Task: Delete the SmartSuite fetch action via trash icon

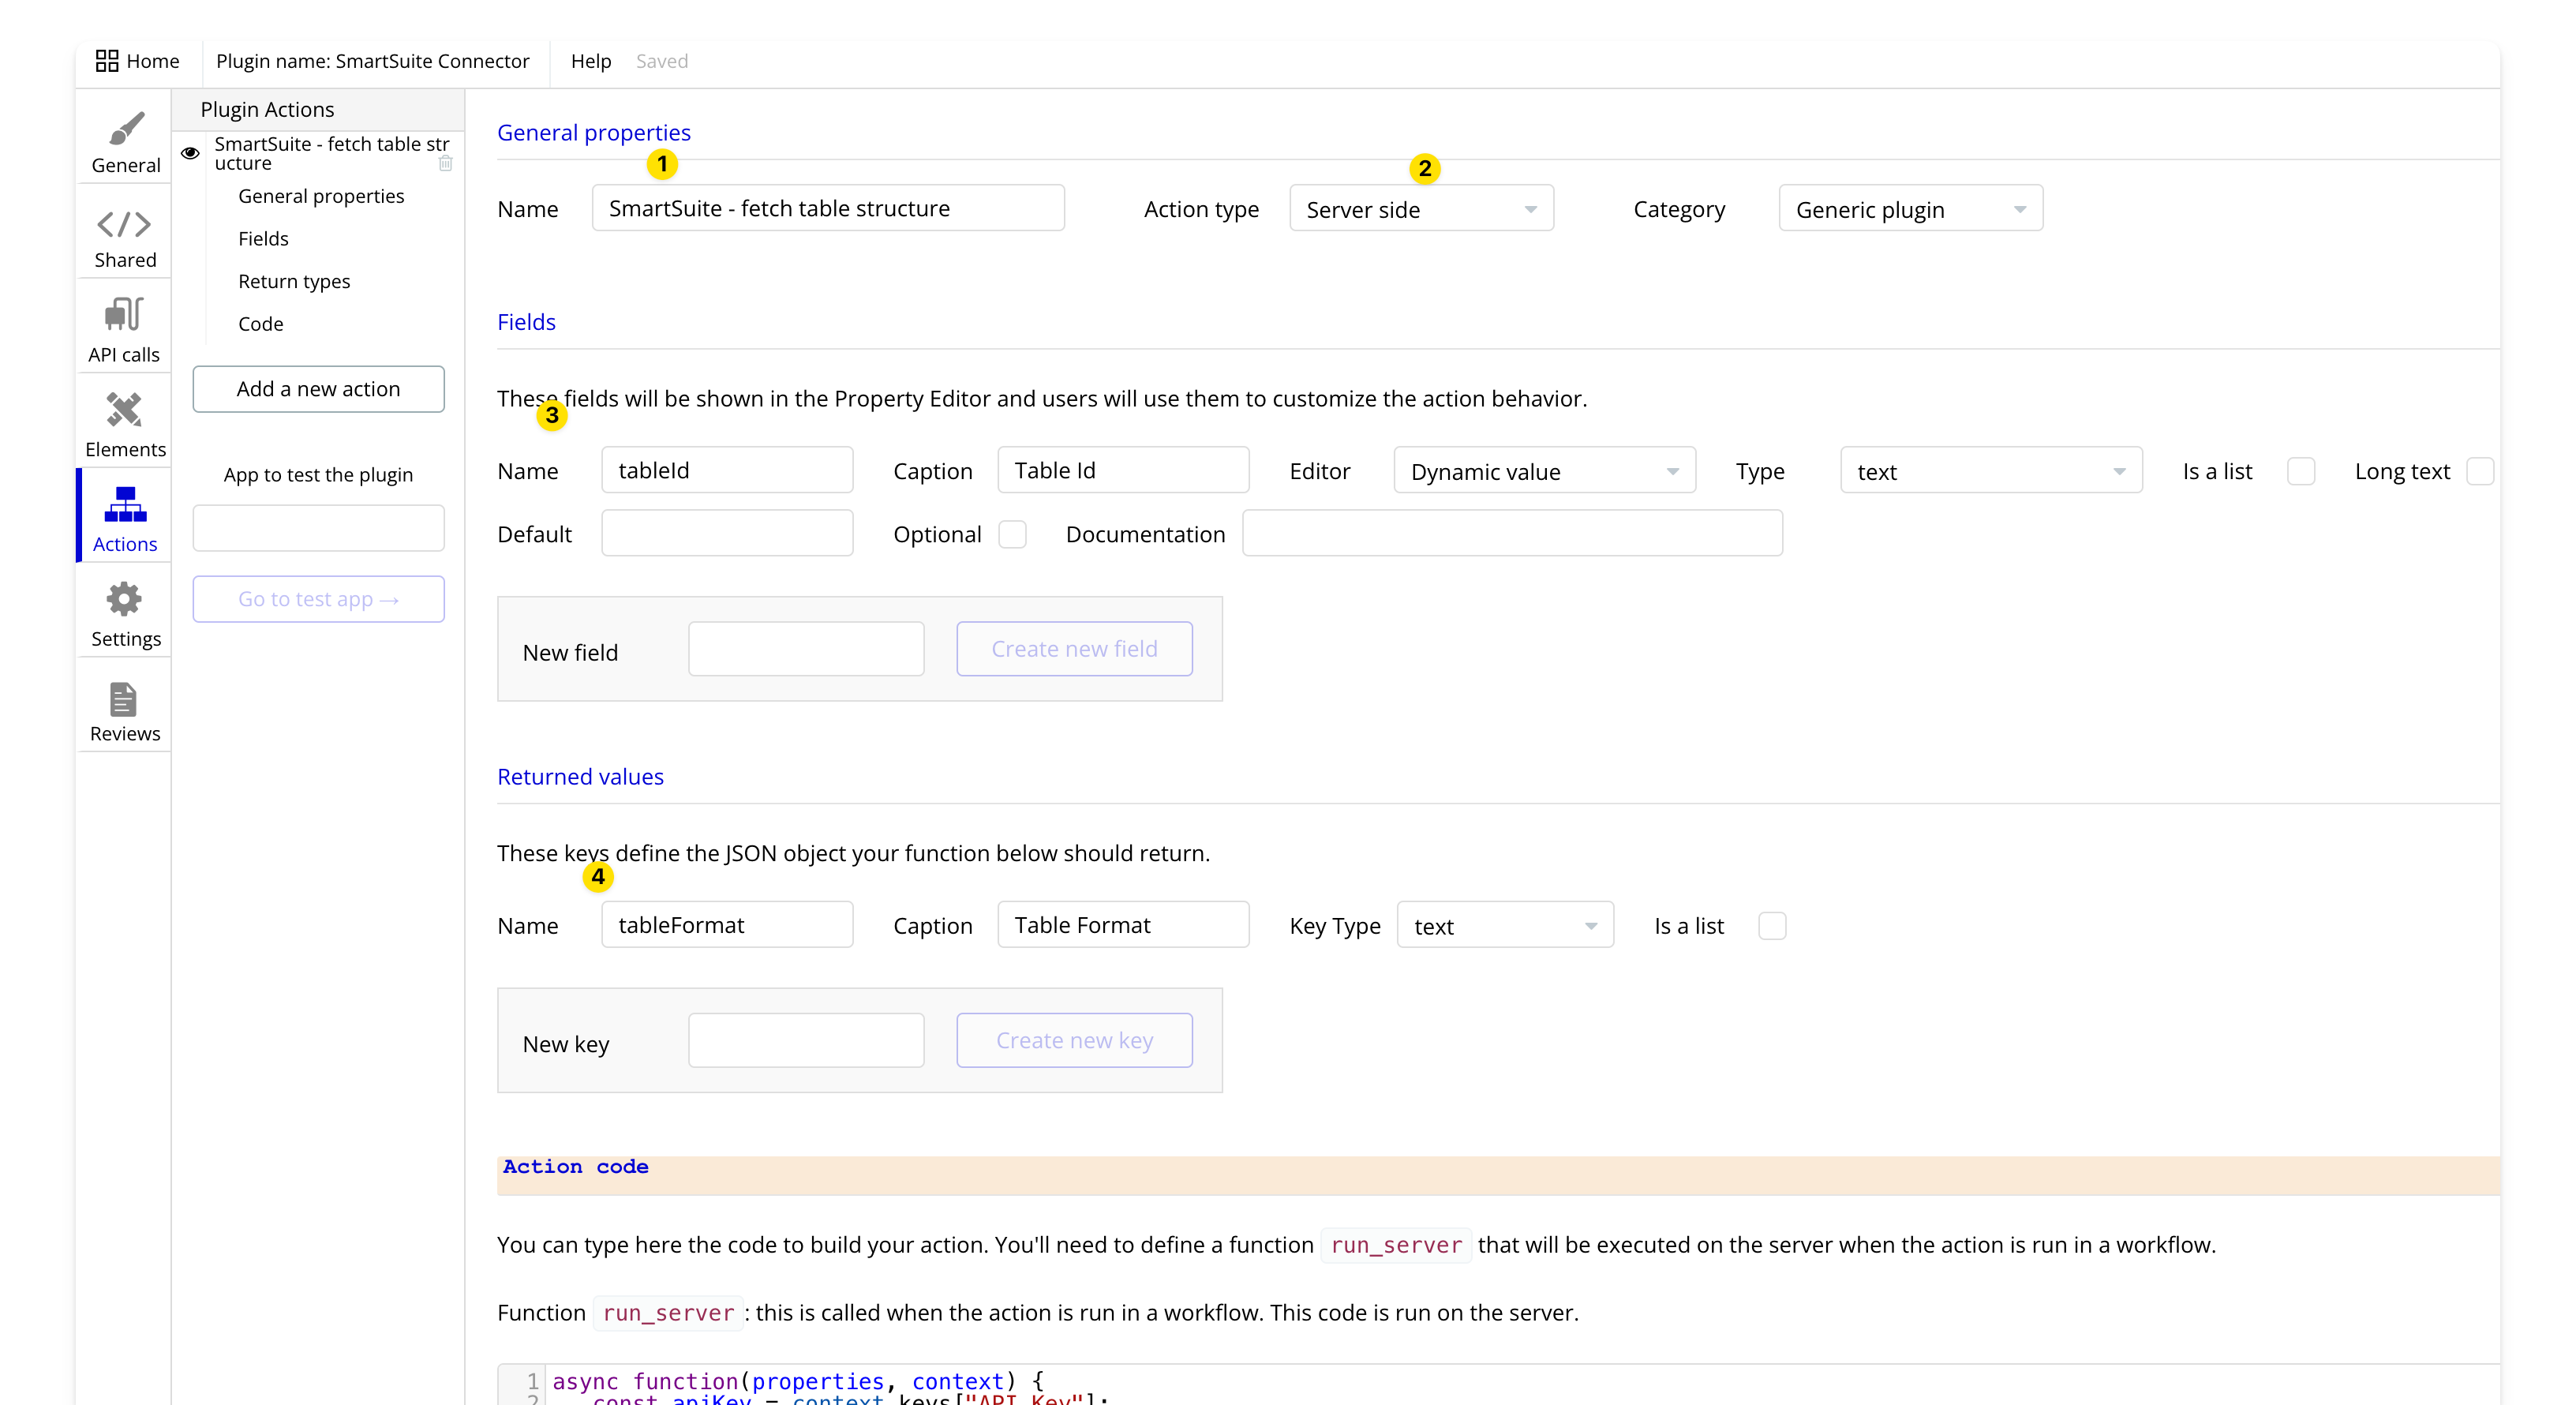Action: pos(446,163)
